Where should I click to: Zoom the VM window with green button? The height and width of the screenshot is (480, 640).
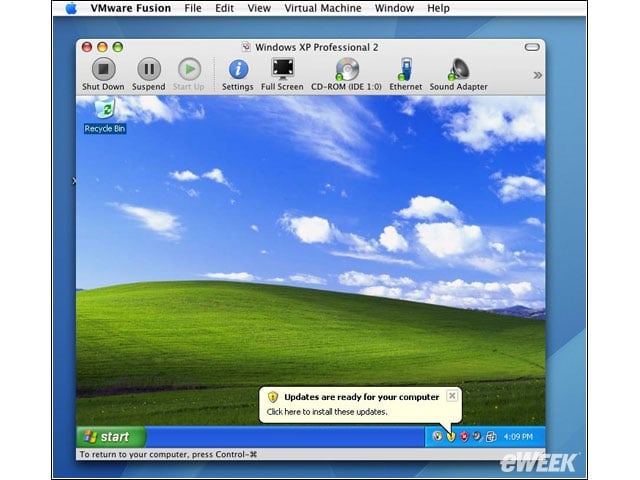(118, 47)
